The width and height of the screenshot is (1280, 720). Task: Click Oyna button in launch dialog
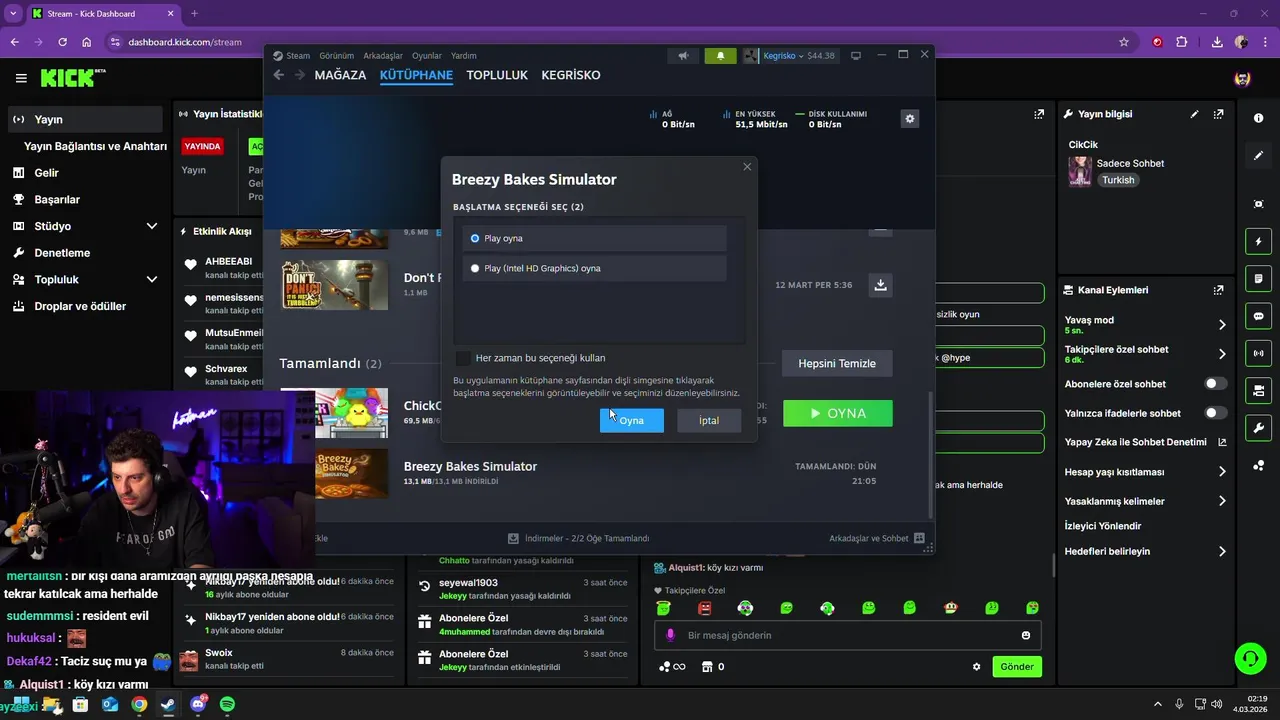(631, 420)
